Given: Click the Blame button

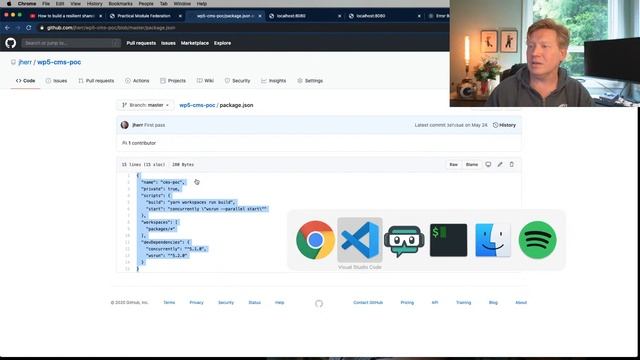Looking at the screenshot, I should point(472,164).
